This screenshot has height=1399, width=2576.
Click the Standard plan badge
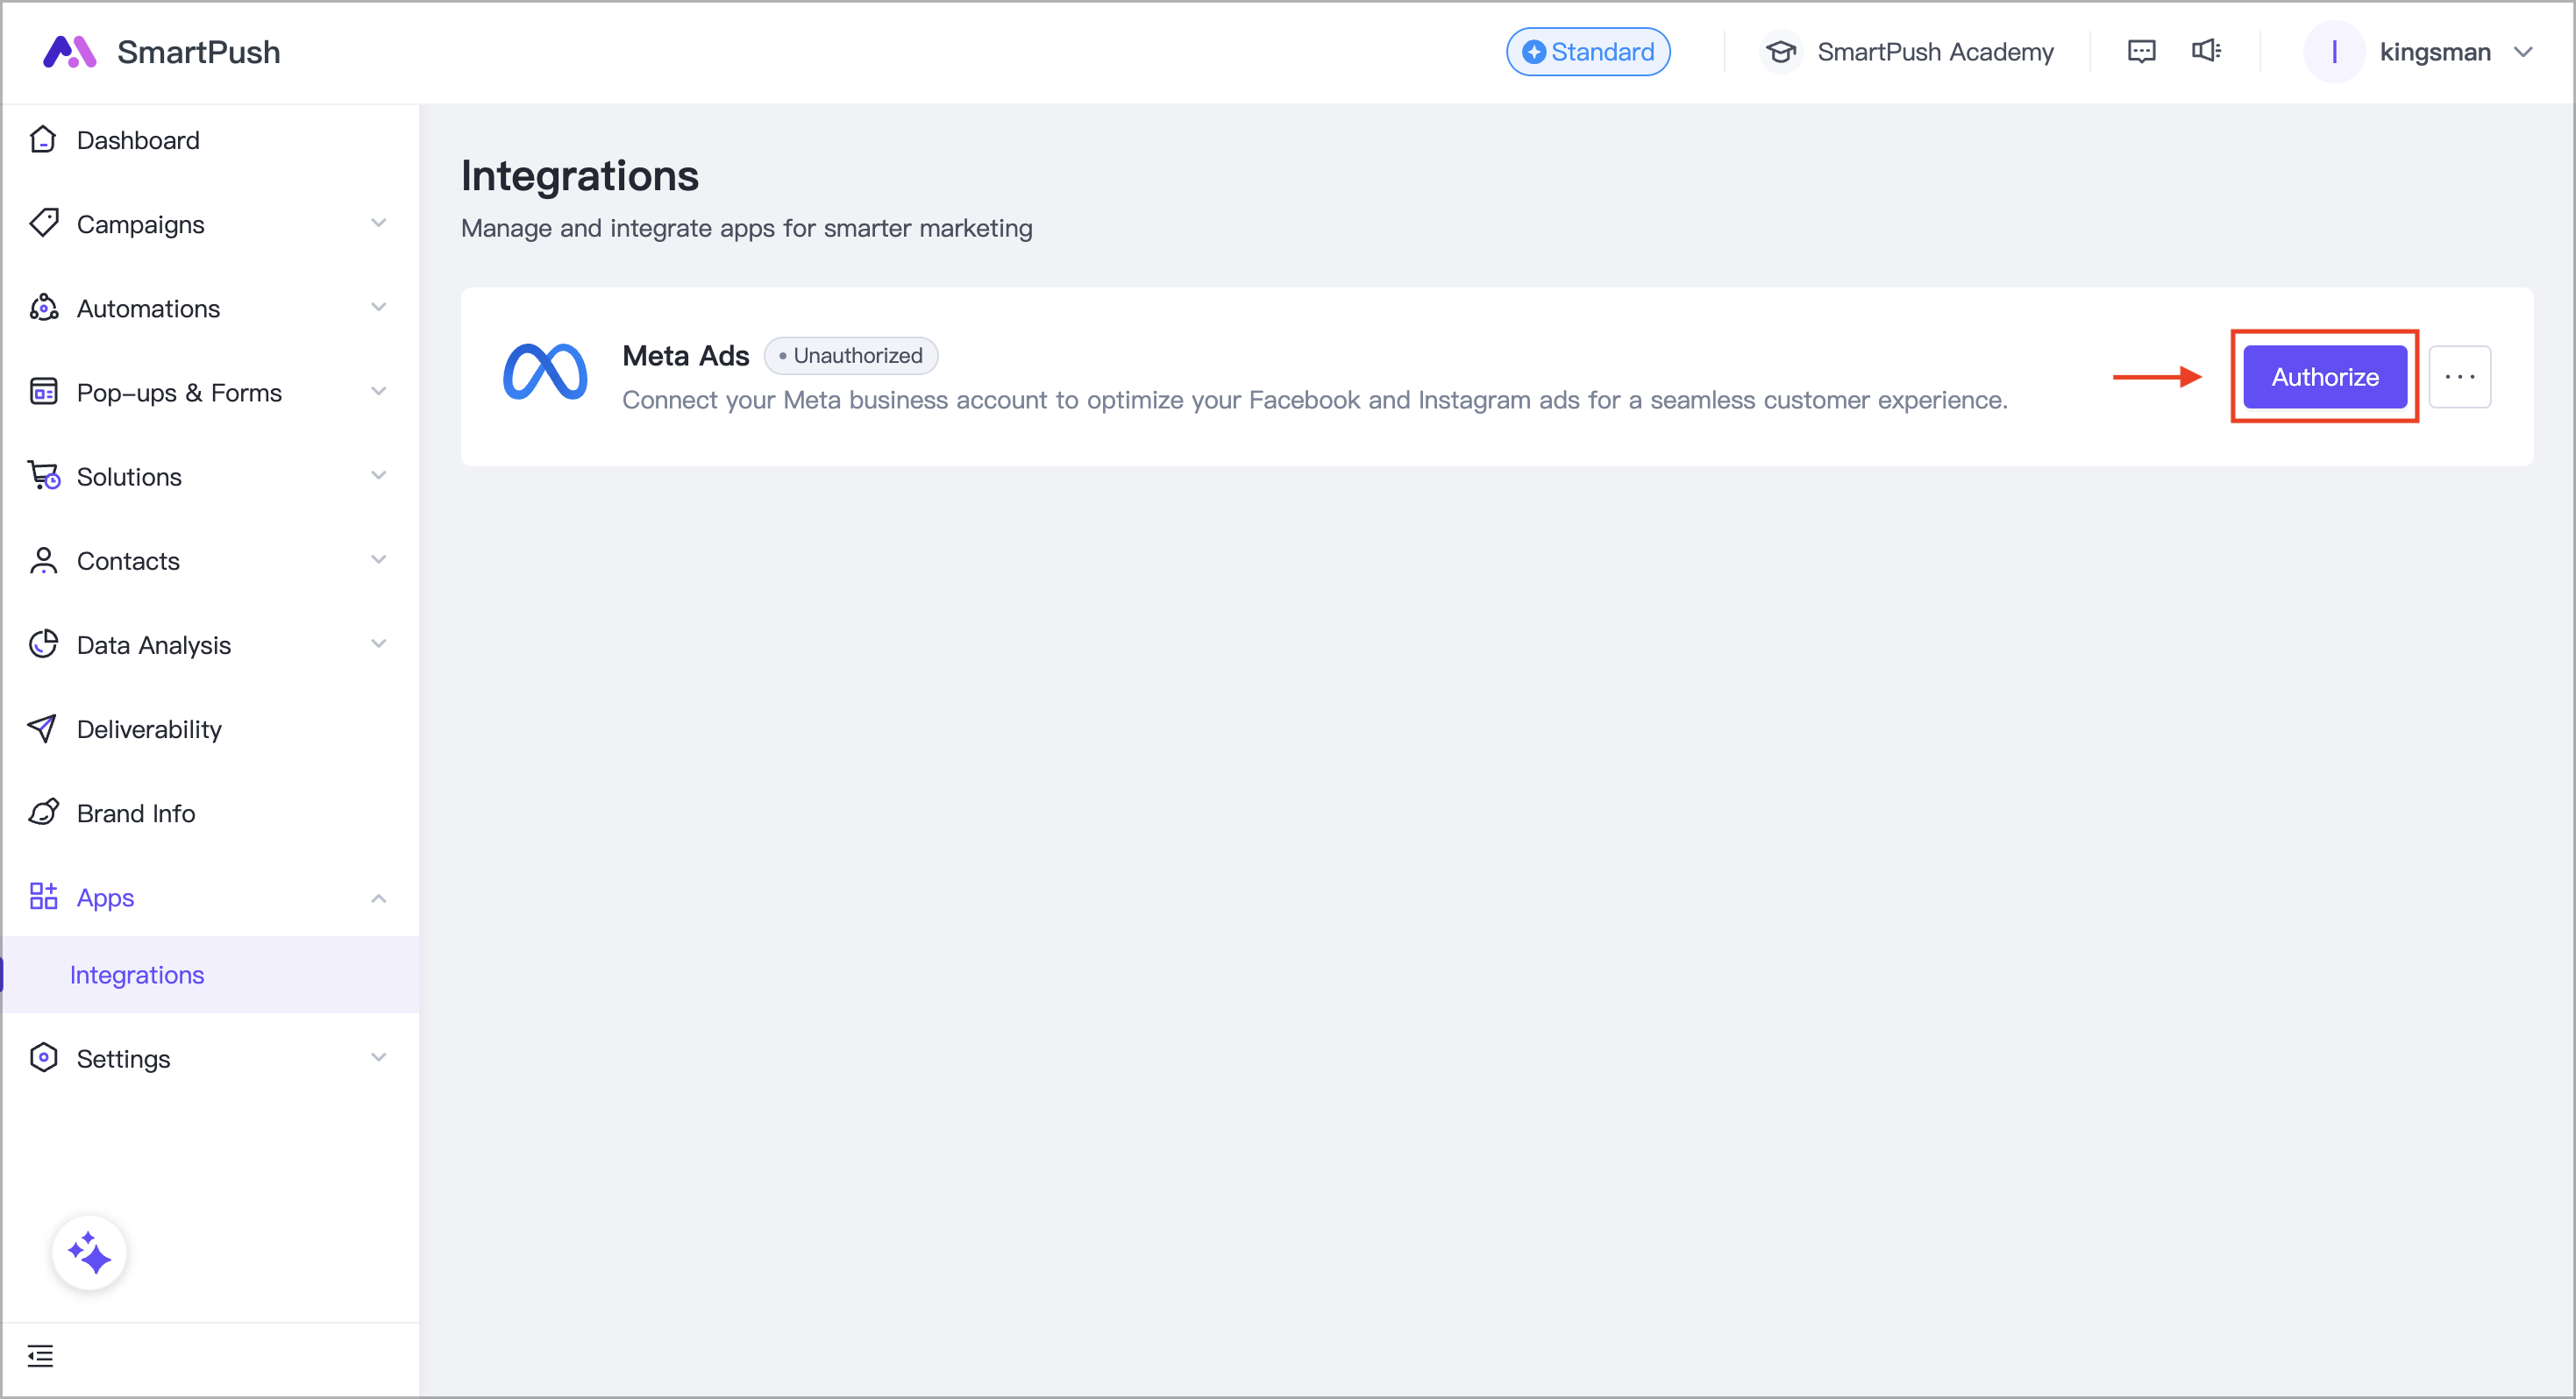click(1588, 52)
